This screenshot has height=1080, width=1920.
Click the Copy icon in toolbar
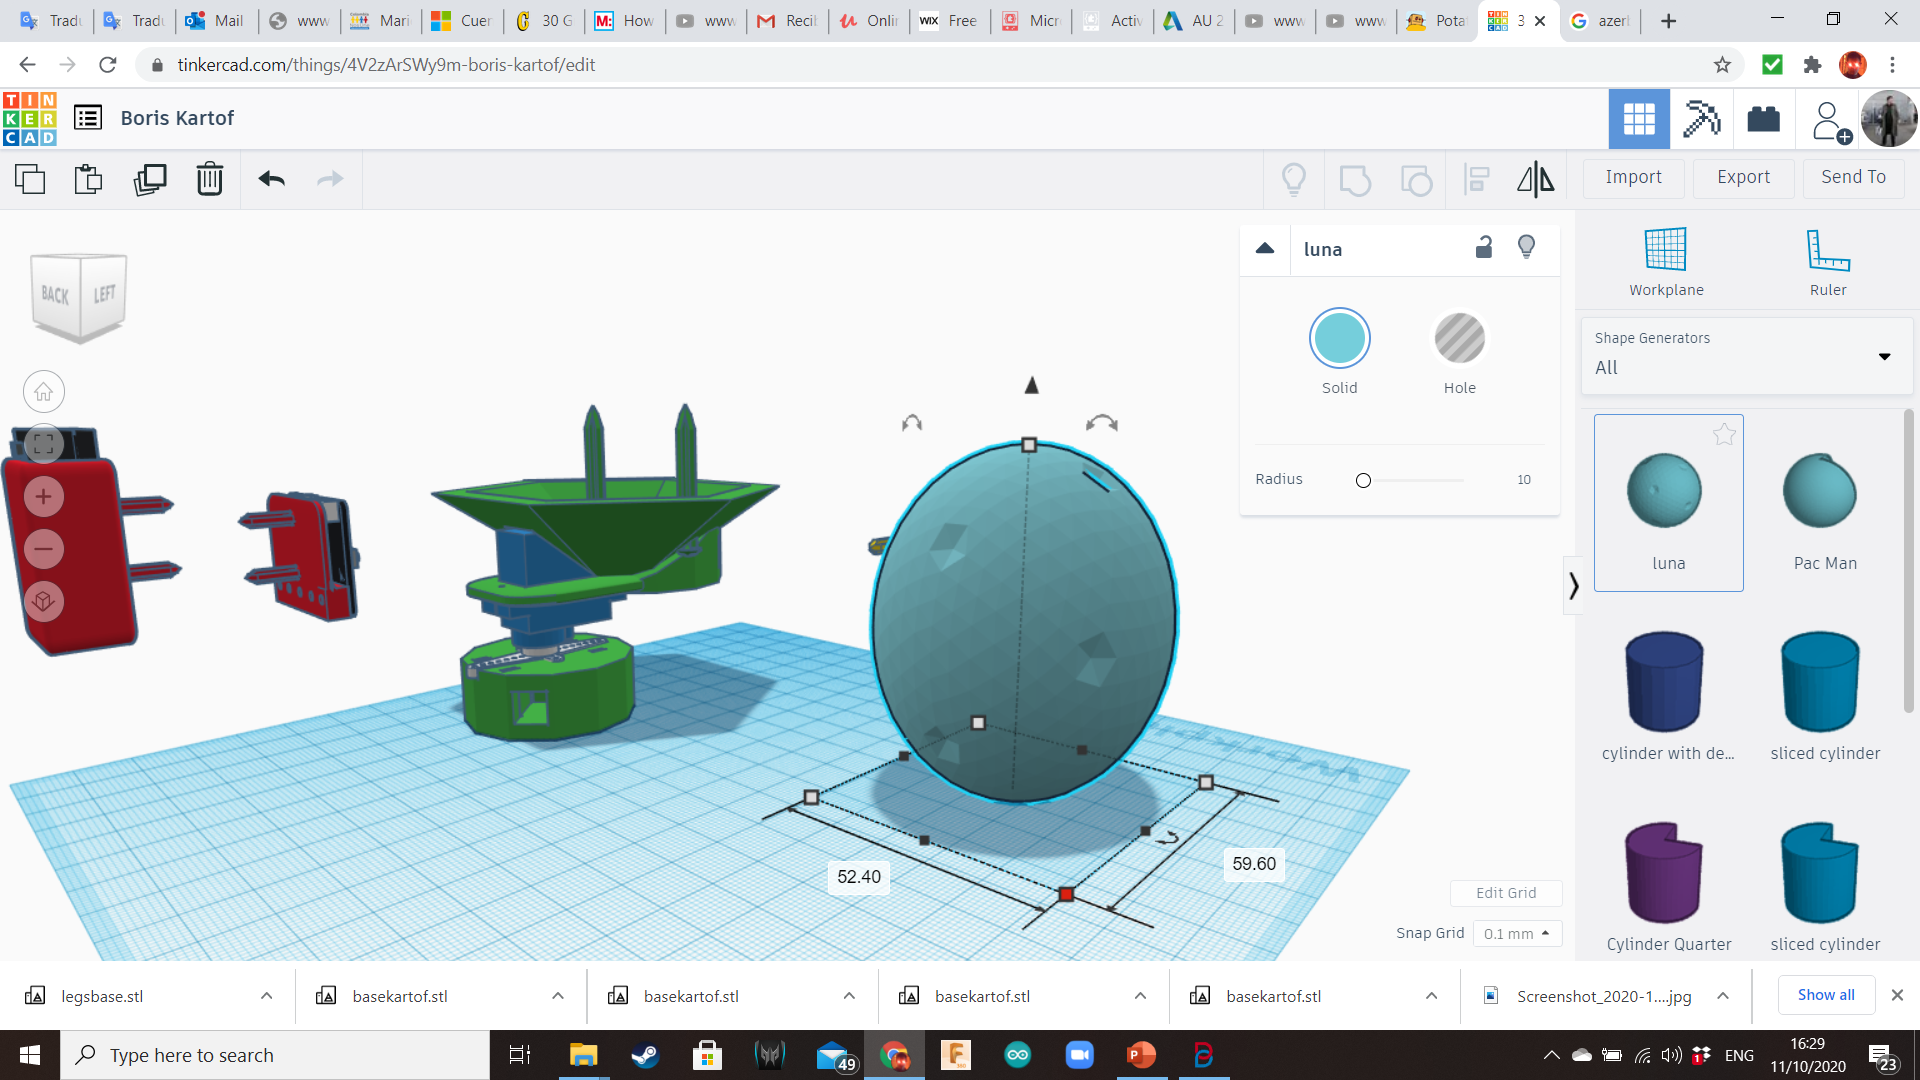[30, 179]
